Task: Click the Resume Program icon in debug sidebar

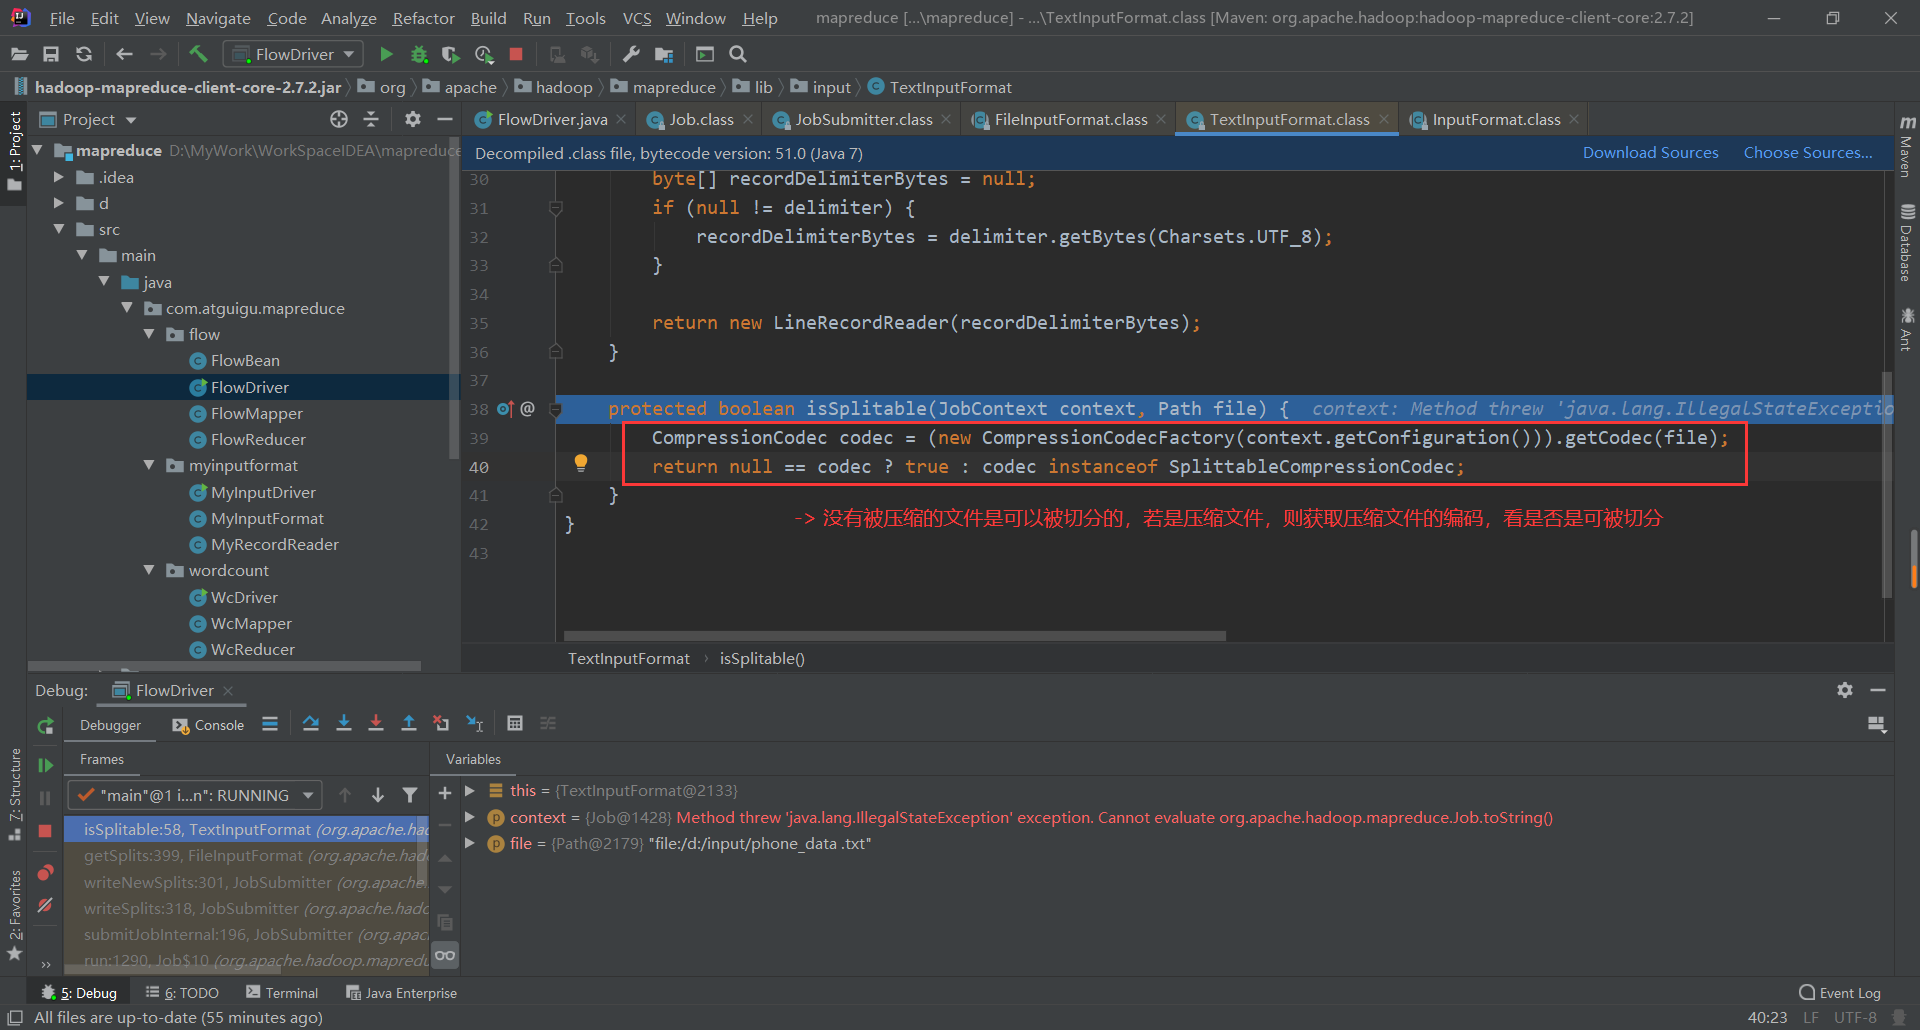Action: 45,765
